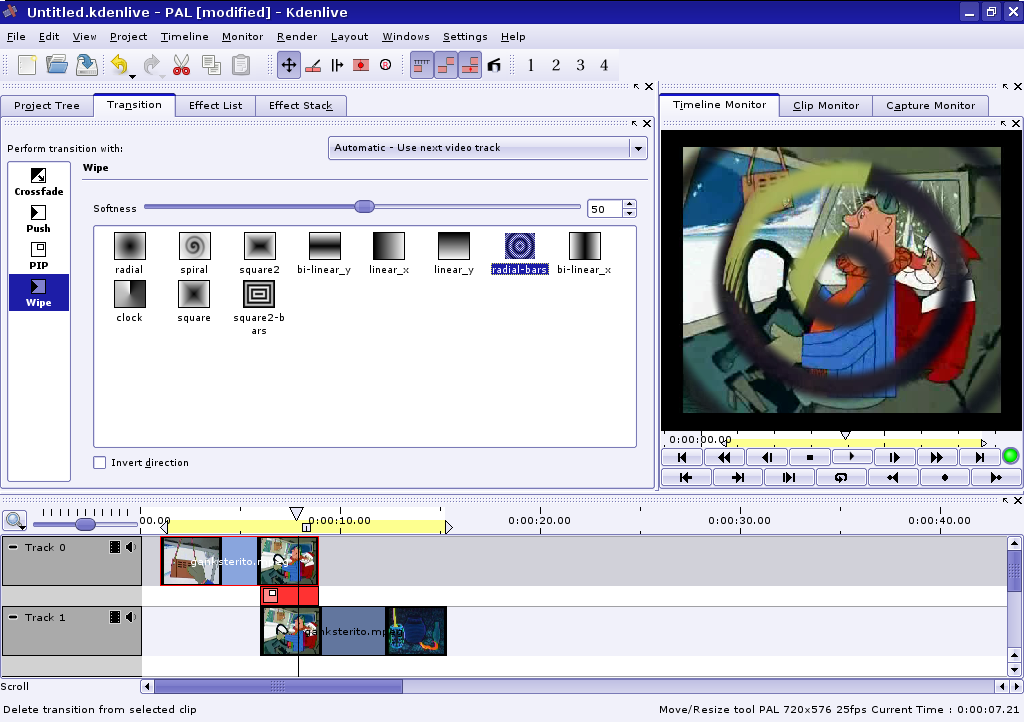Screen dimensions: 1024x722
Task: Select the spiral wipe pattern
Action: tap(194, 246)
